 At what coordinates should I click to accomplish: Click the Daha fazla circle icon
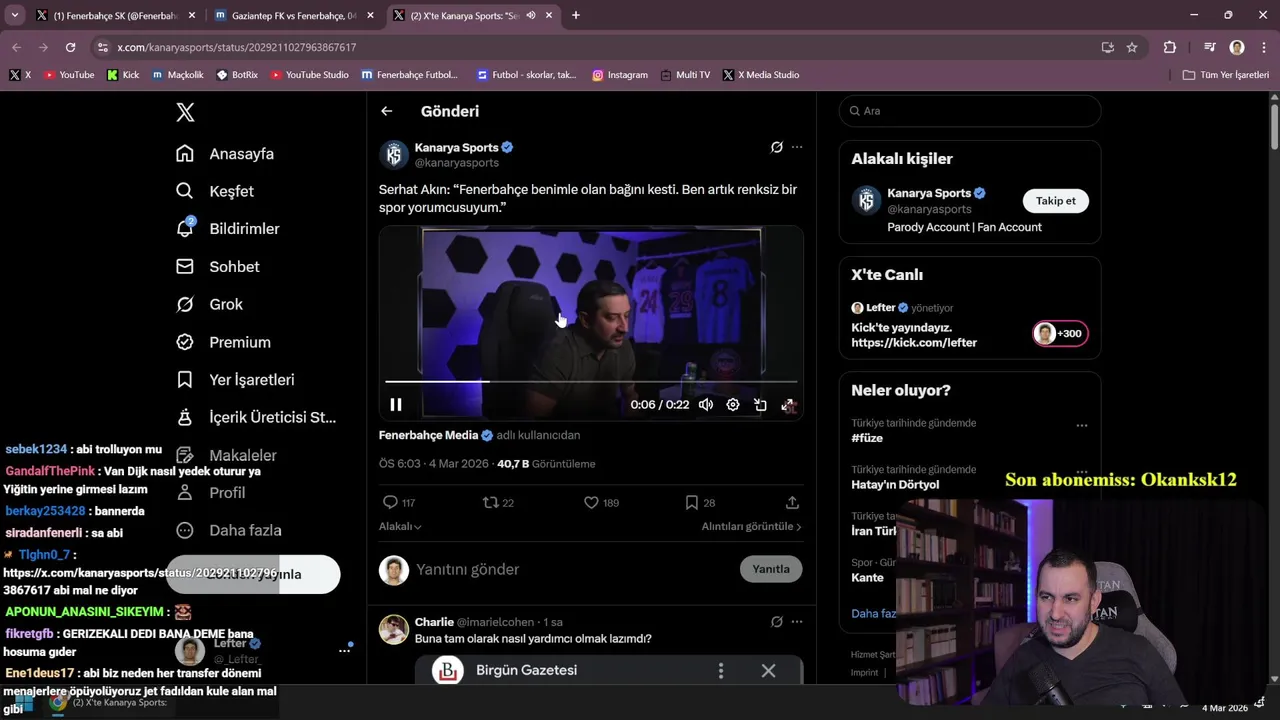point(185,530)
